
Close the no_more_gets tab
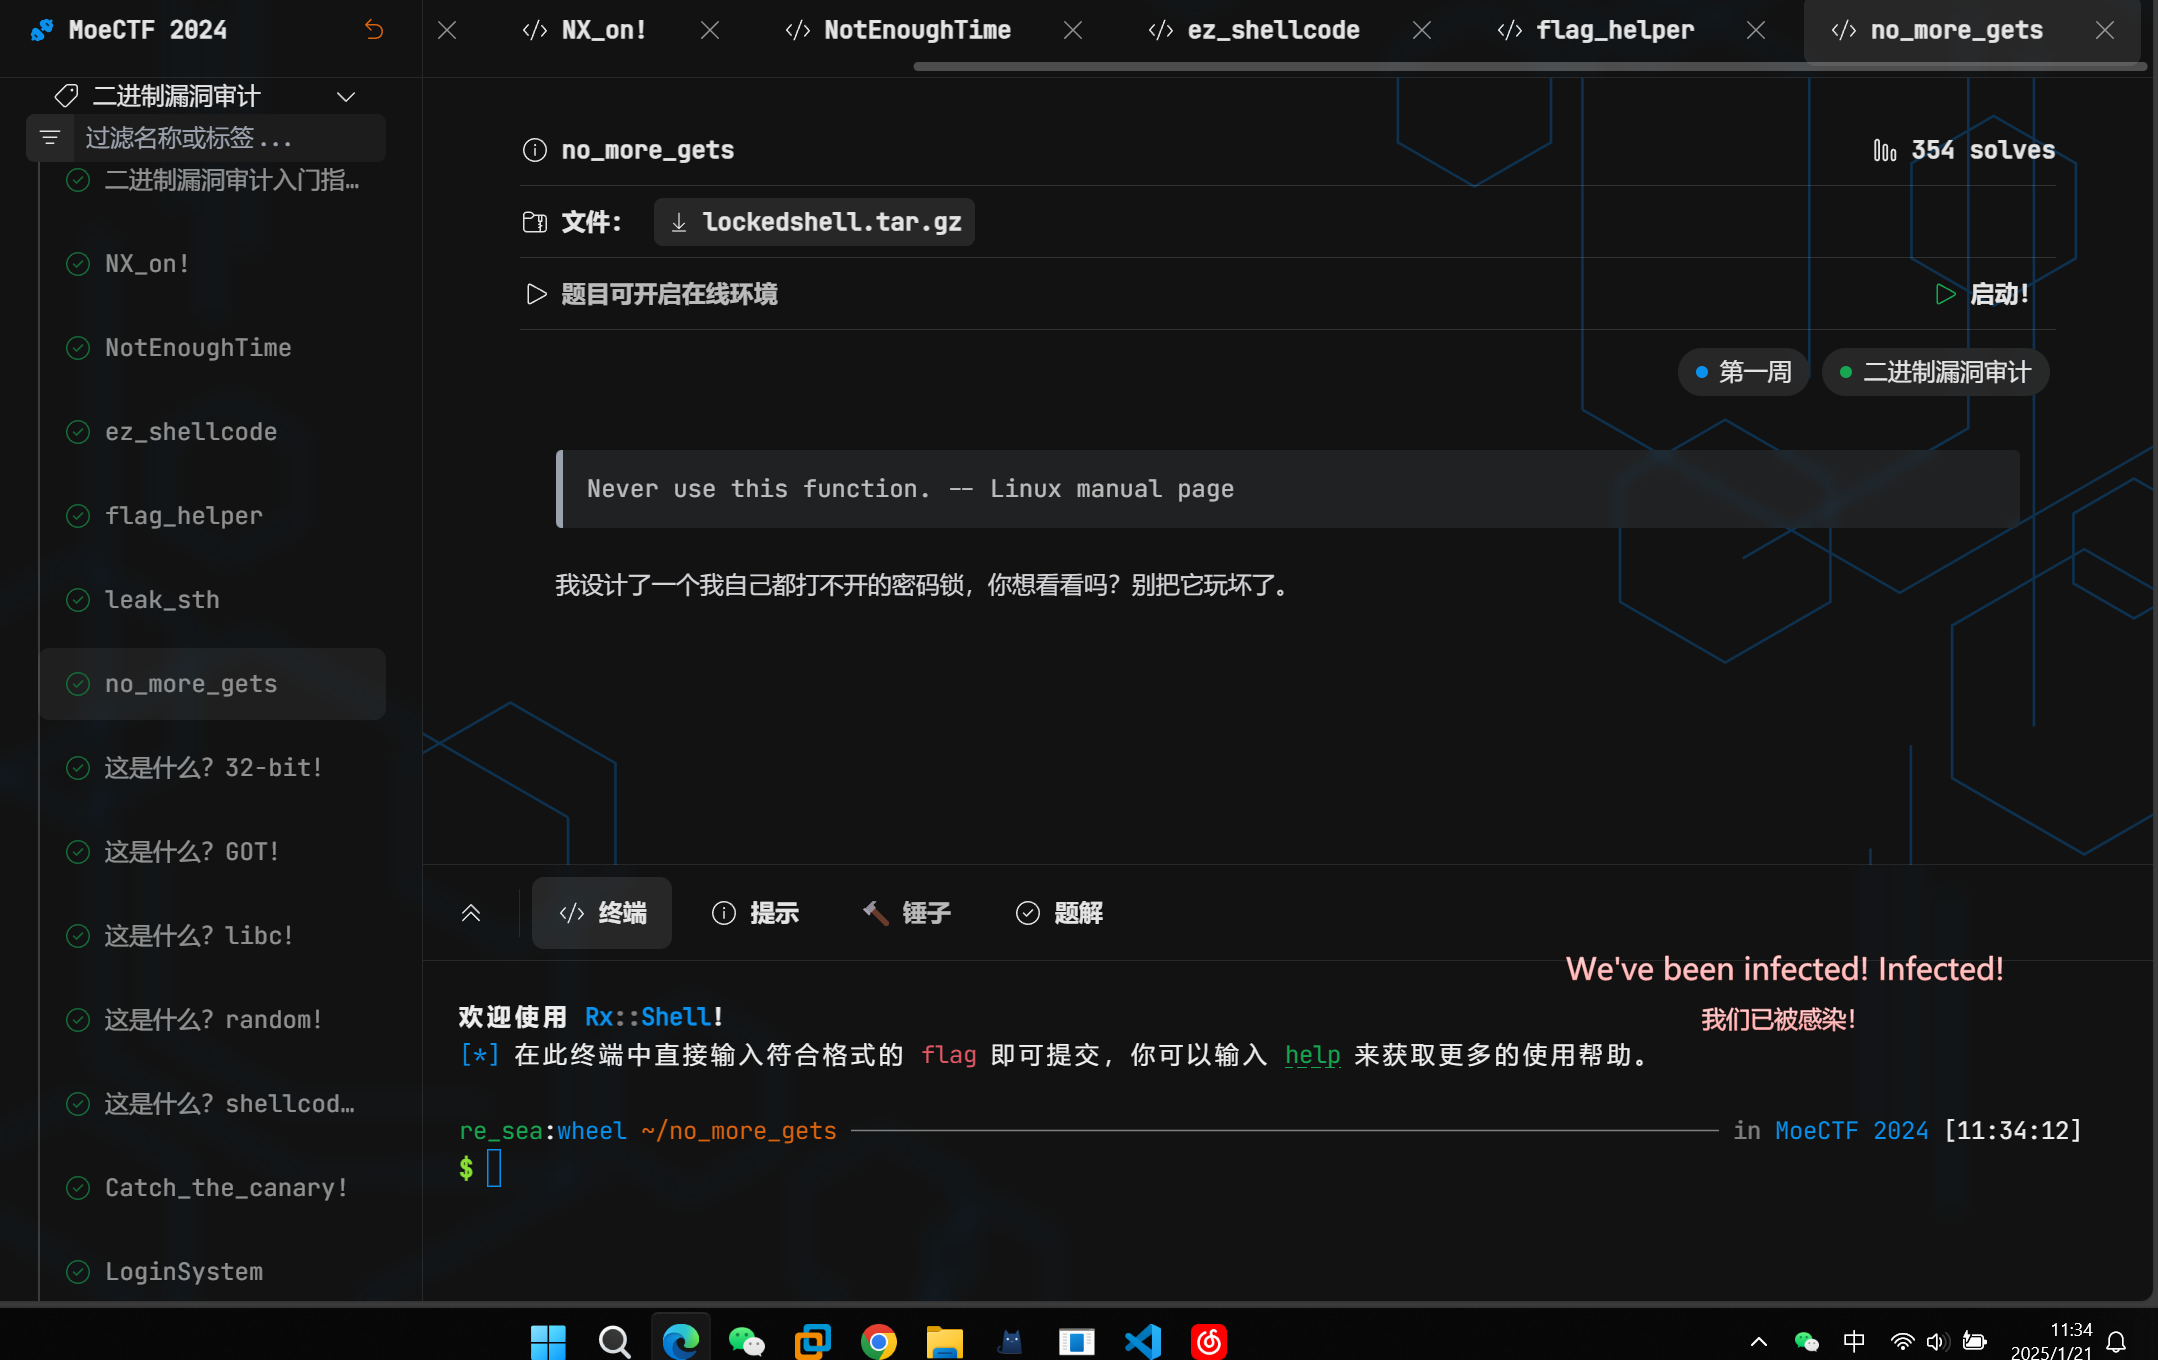[2105, 30]
